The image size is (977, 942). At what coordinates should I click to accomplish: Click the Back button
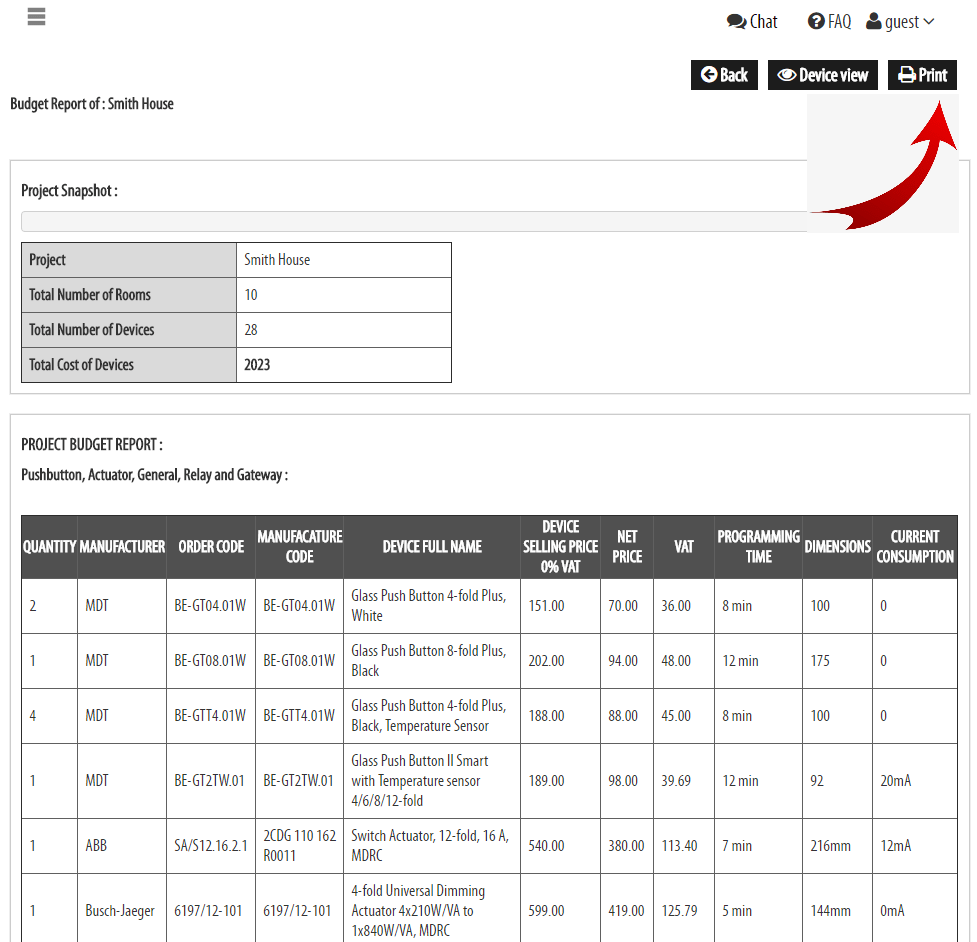tap(724, 75)
